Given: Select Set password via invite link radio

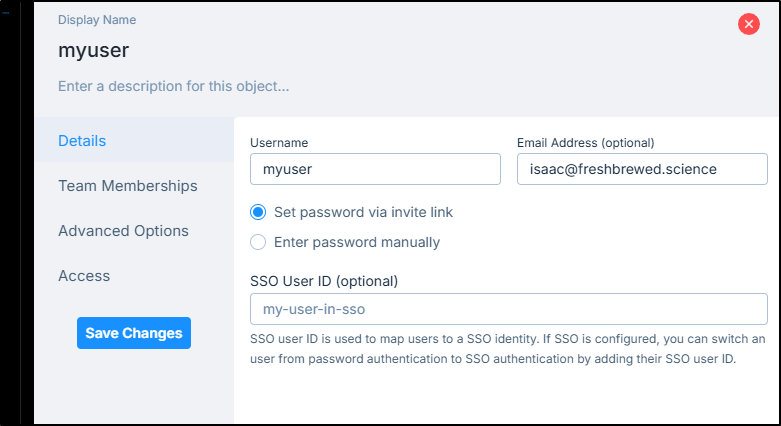Looking at the screenshot, I should coord(258,212).
